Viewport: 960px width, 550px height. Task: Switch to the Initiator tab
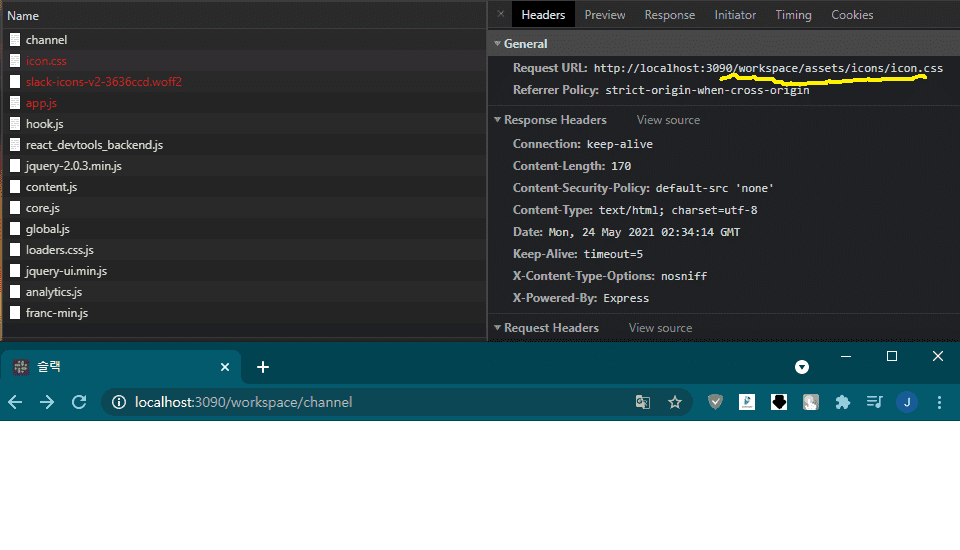[735, 15]
